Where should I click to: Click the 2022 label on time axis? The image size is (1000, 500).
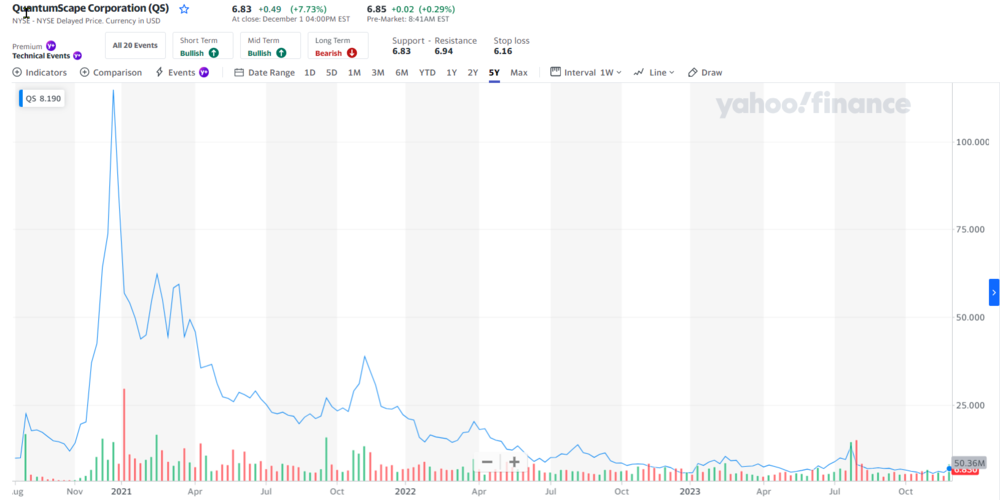[406, 492]
